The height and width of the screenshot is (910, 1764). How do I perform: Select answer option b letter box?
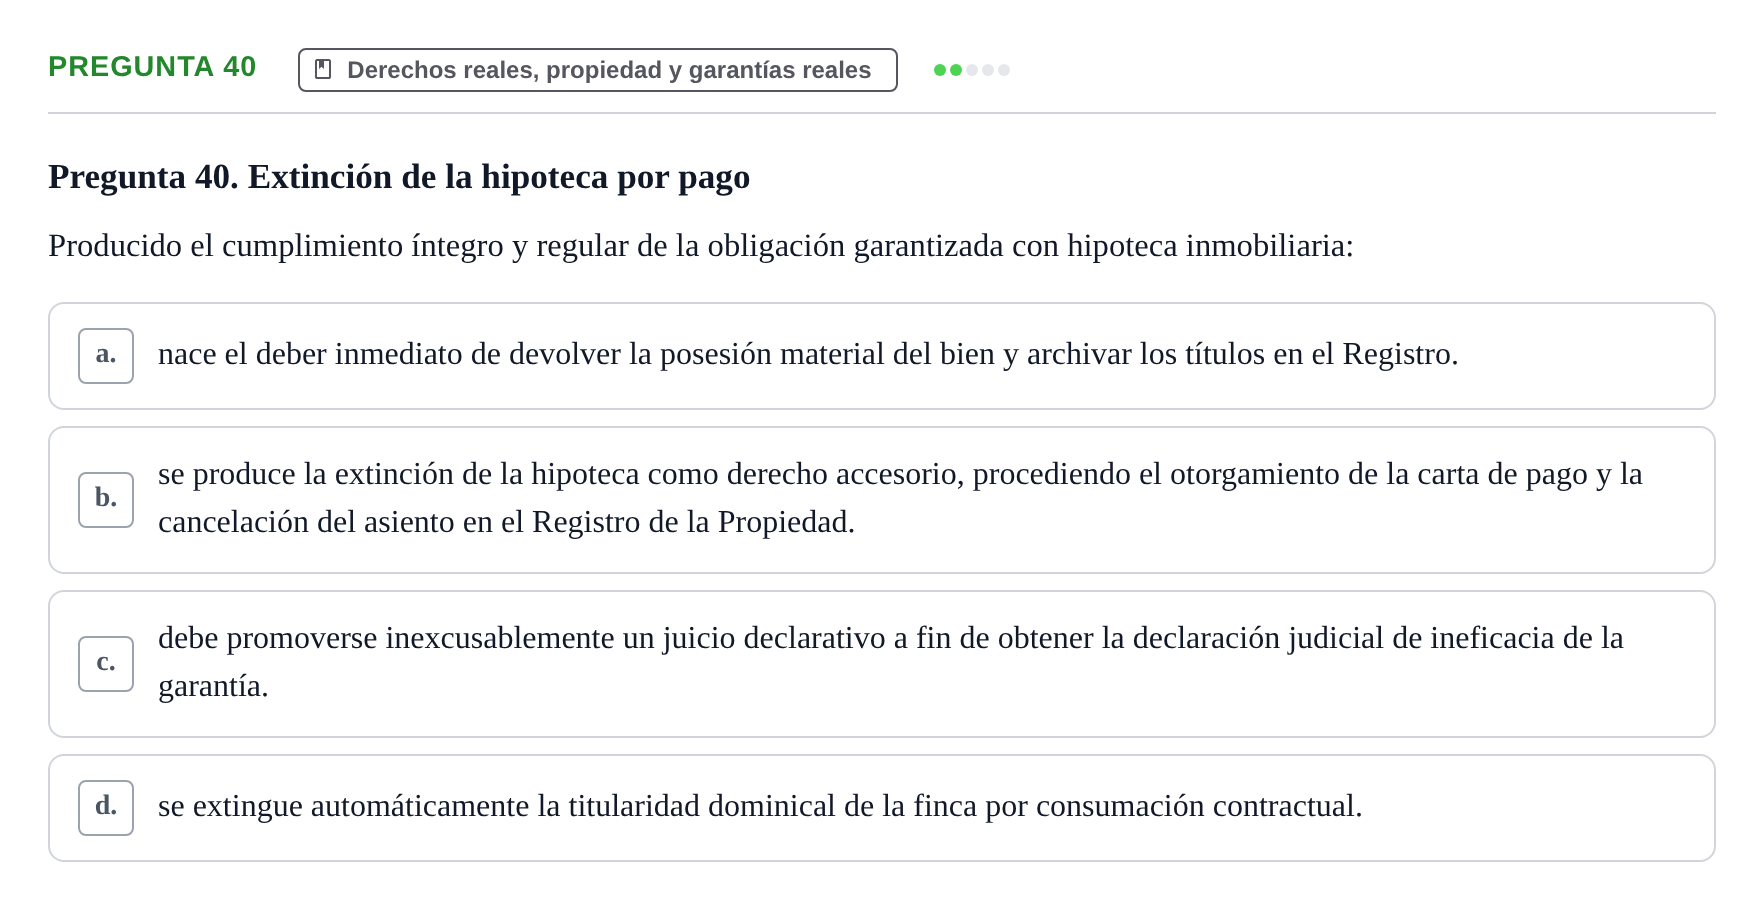(x=106, y=500)
